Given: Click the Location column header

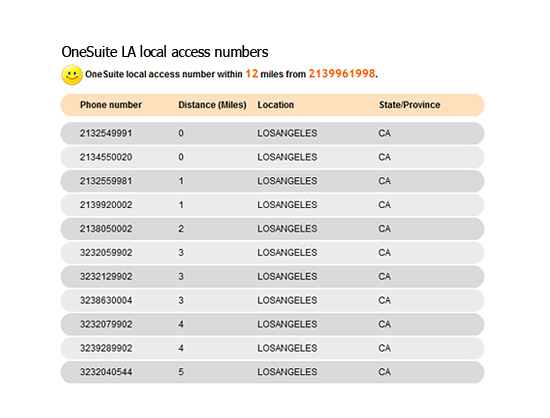Looking at the screenshot, I should (x=275, y=105).
